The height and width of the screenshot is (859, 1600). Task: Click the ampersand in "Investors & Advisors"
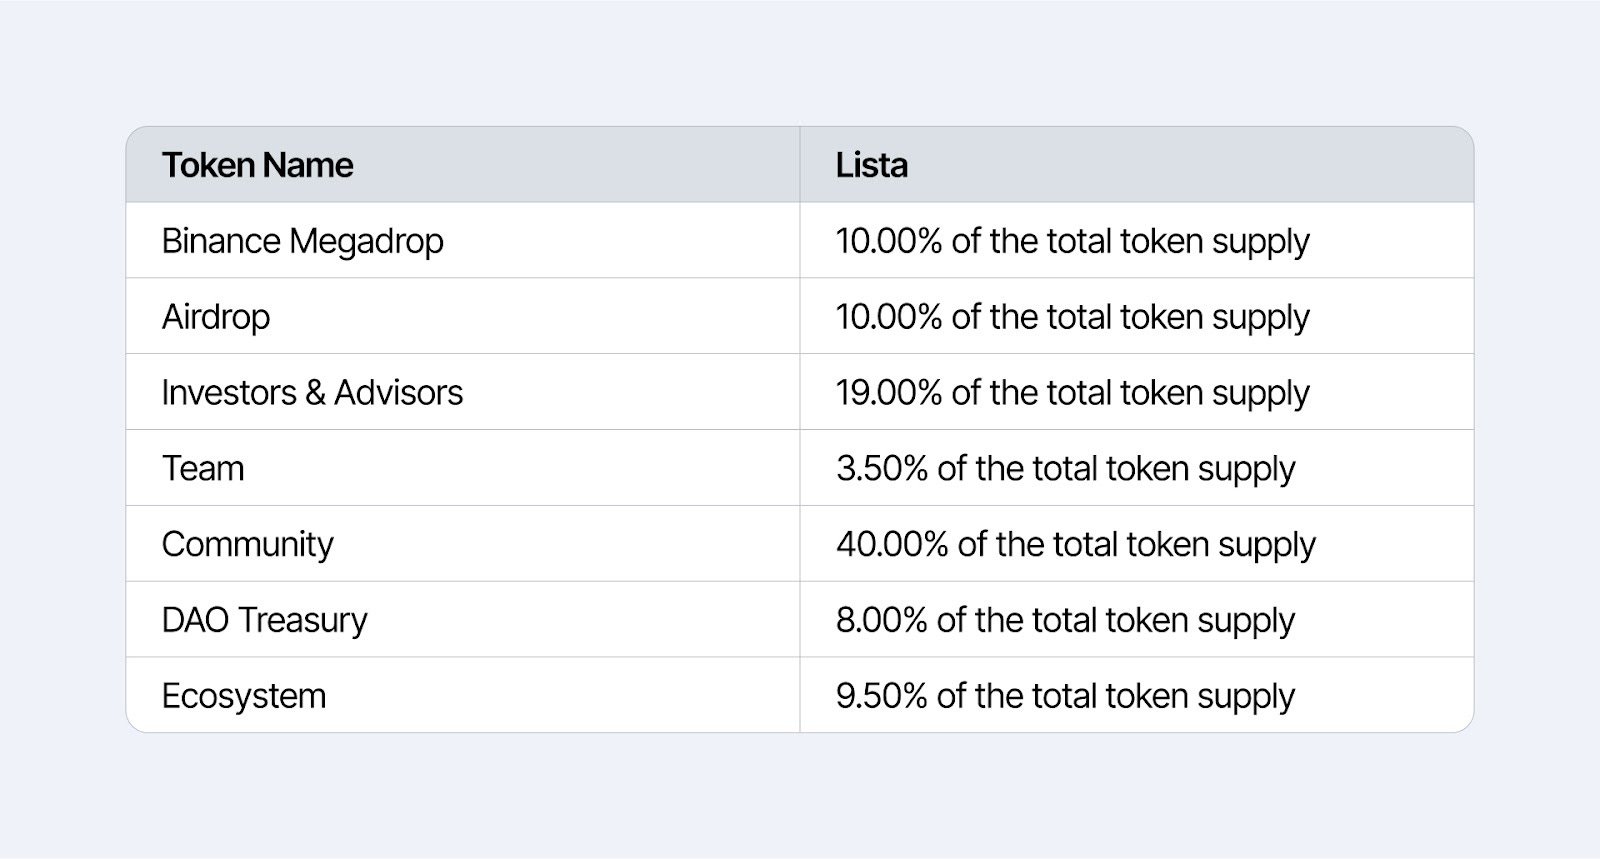pyautogui.click(x=315, y=393)
